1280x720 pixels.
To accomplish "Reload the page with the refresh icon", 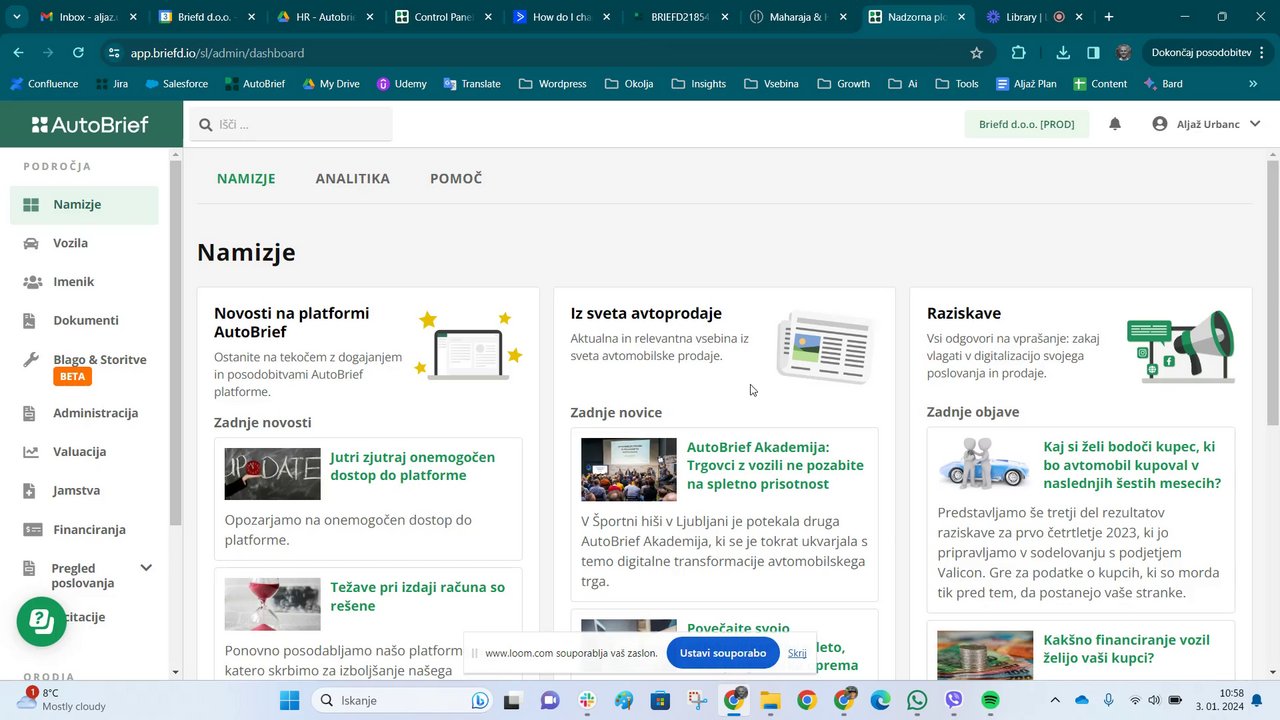I will (78, 53).
